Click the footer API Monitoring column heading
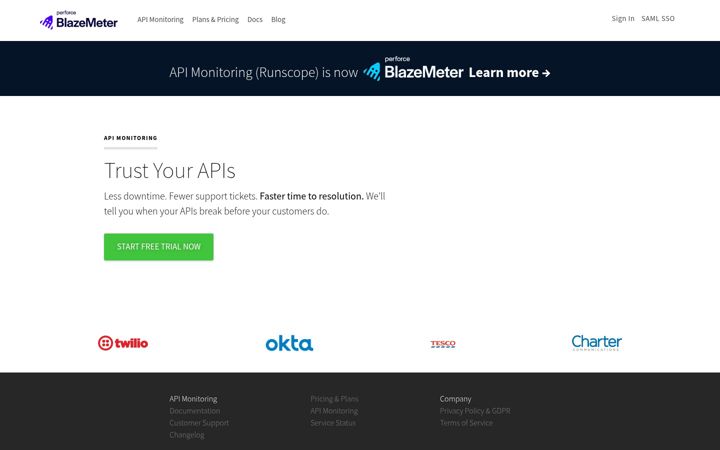This screenshot has height=450, width=720. (193, 399)
